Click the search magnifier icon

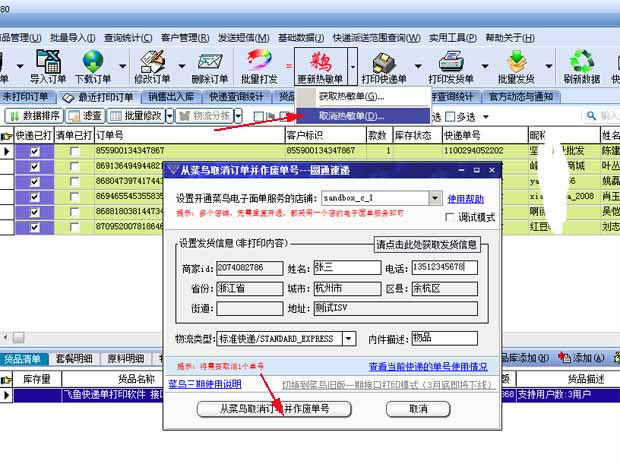[x=591, y=115]
